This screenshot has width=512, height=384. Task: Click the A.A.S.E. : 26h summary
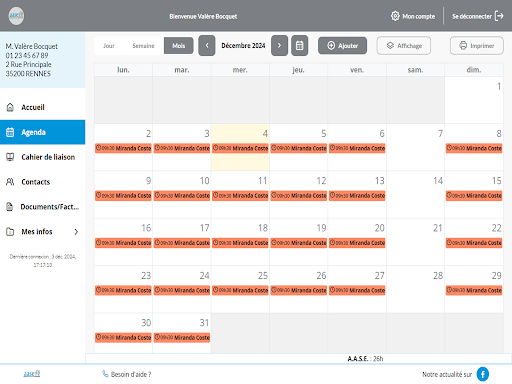tap(365, 359)
